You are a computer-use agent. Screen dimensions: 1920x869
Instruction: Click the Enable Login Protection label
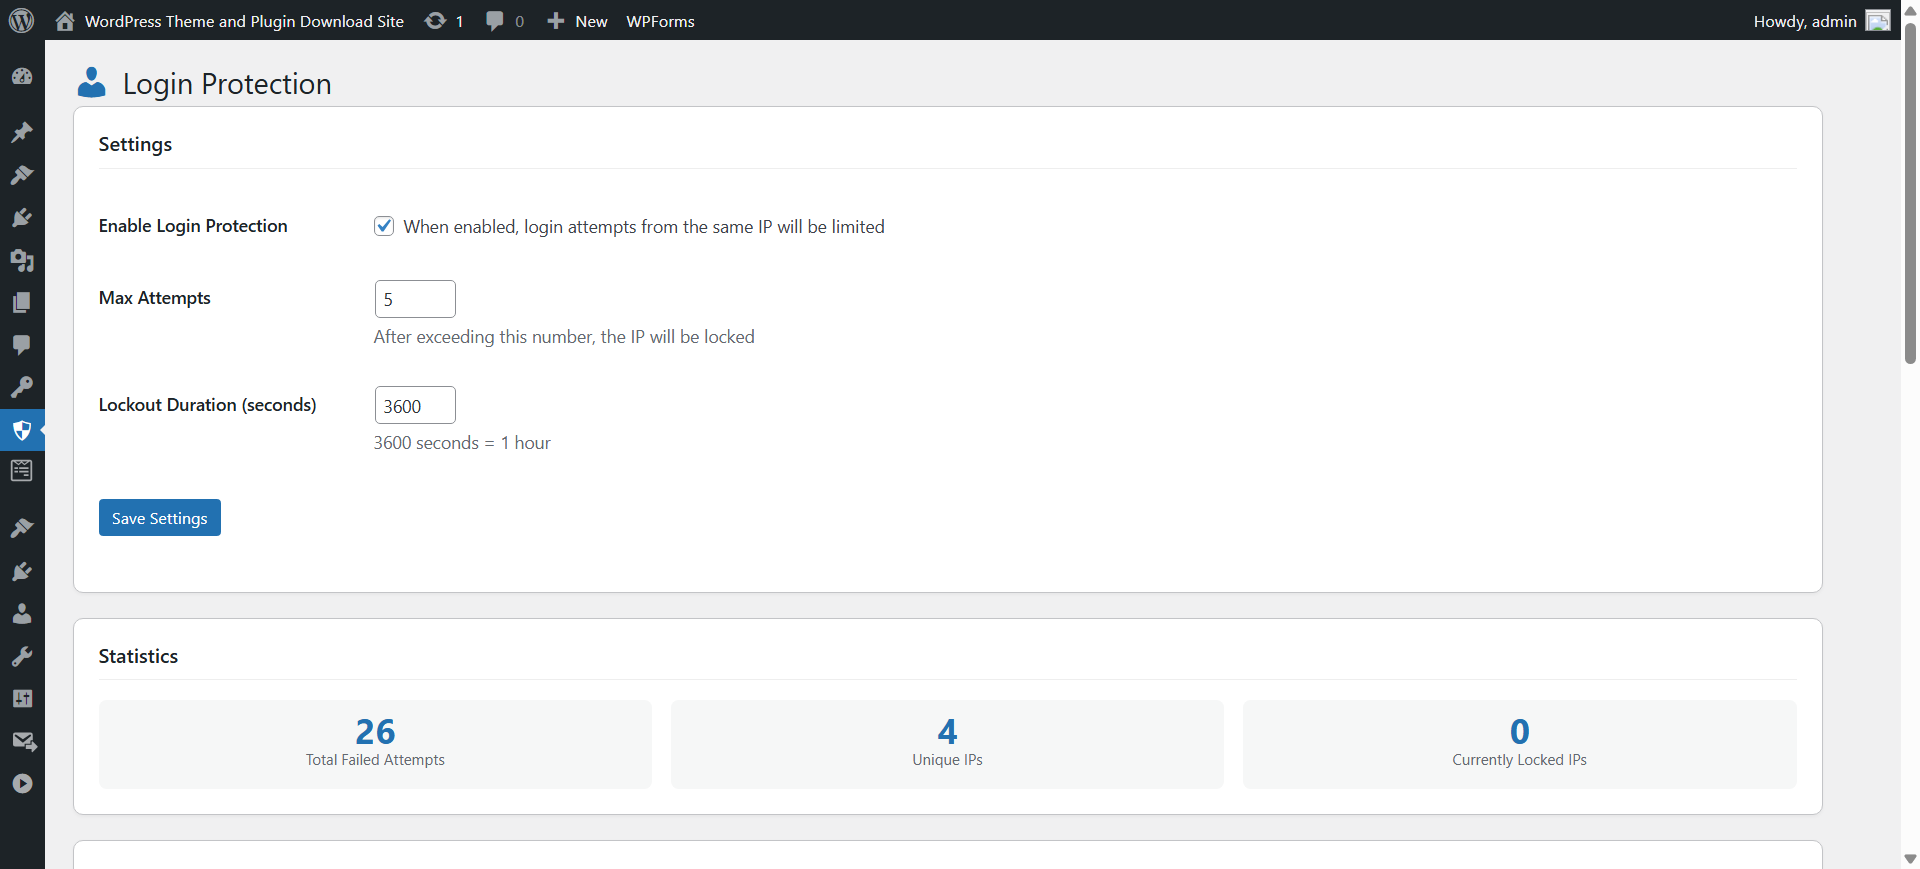[x=193, y=226]
